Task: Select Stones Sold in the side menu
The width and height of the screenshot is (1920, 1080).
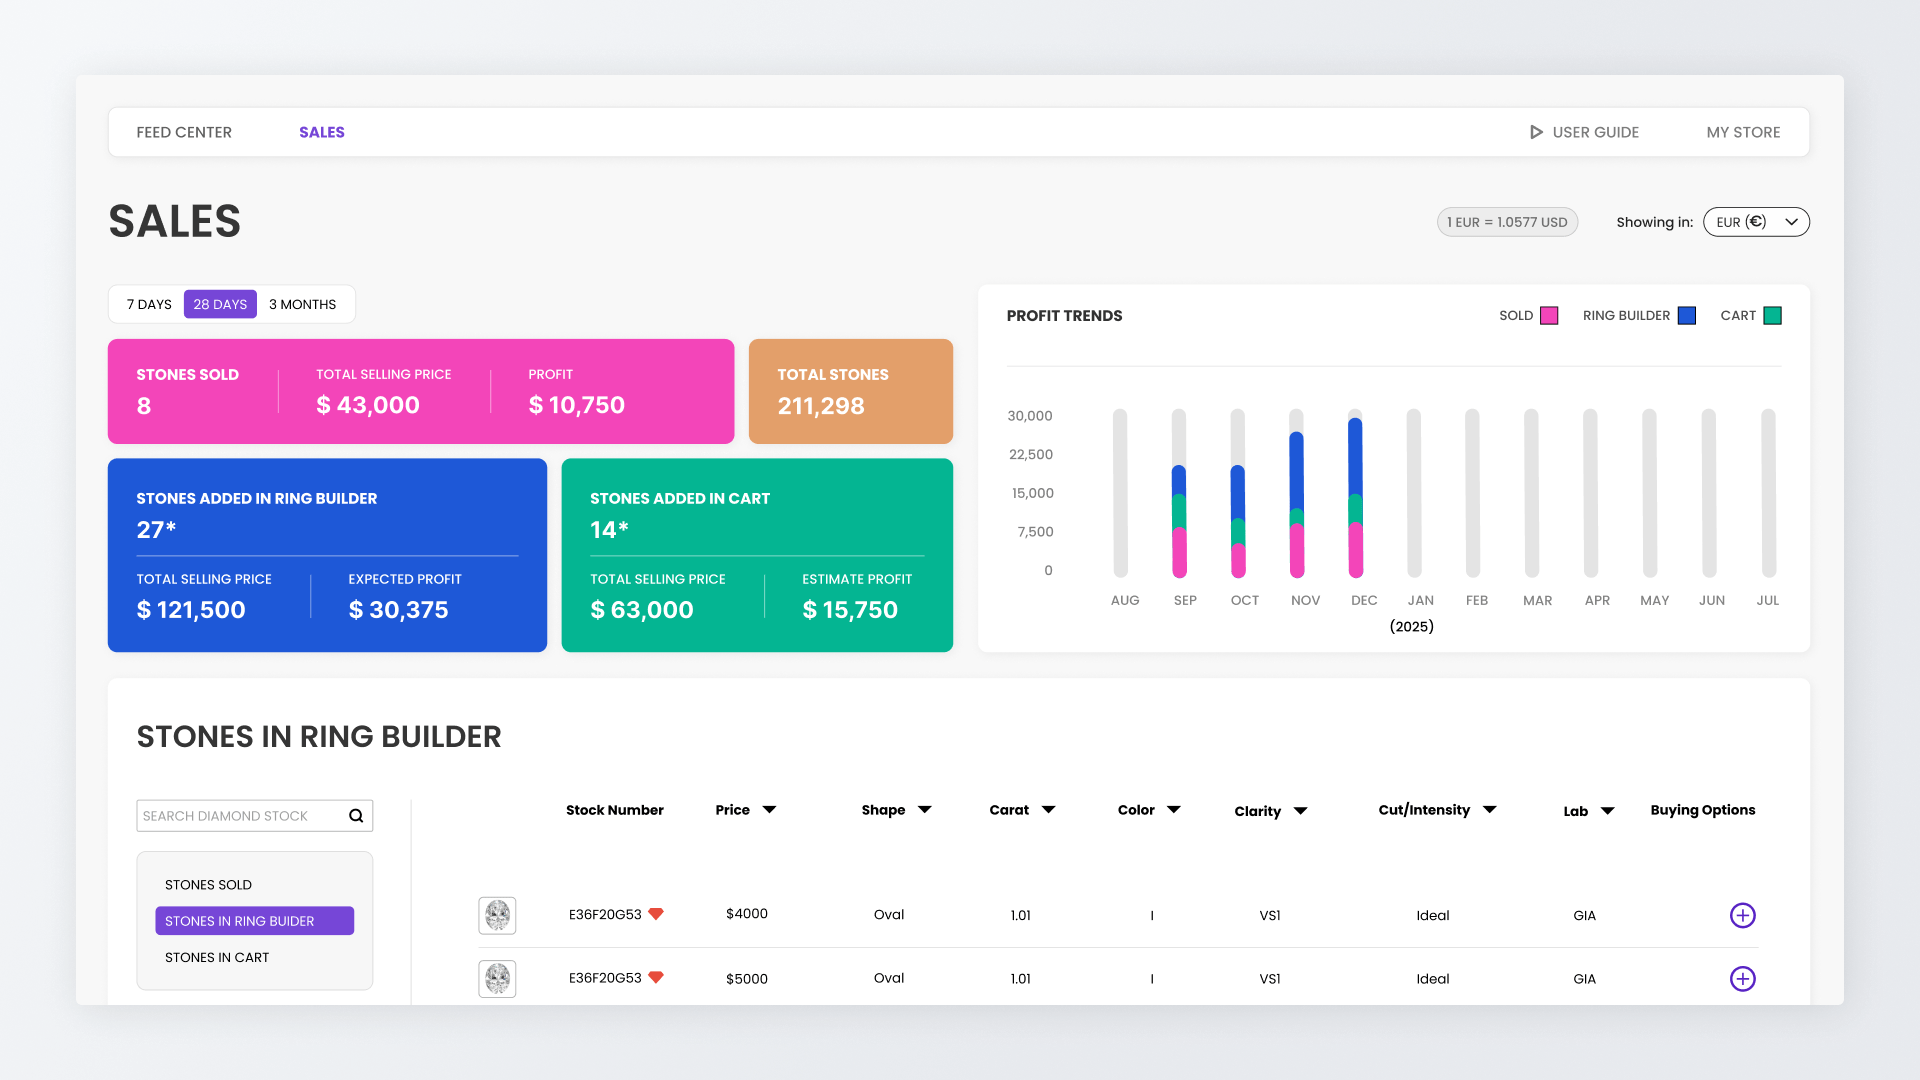Action: (x=208, y=885)
